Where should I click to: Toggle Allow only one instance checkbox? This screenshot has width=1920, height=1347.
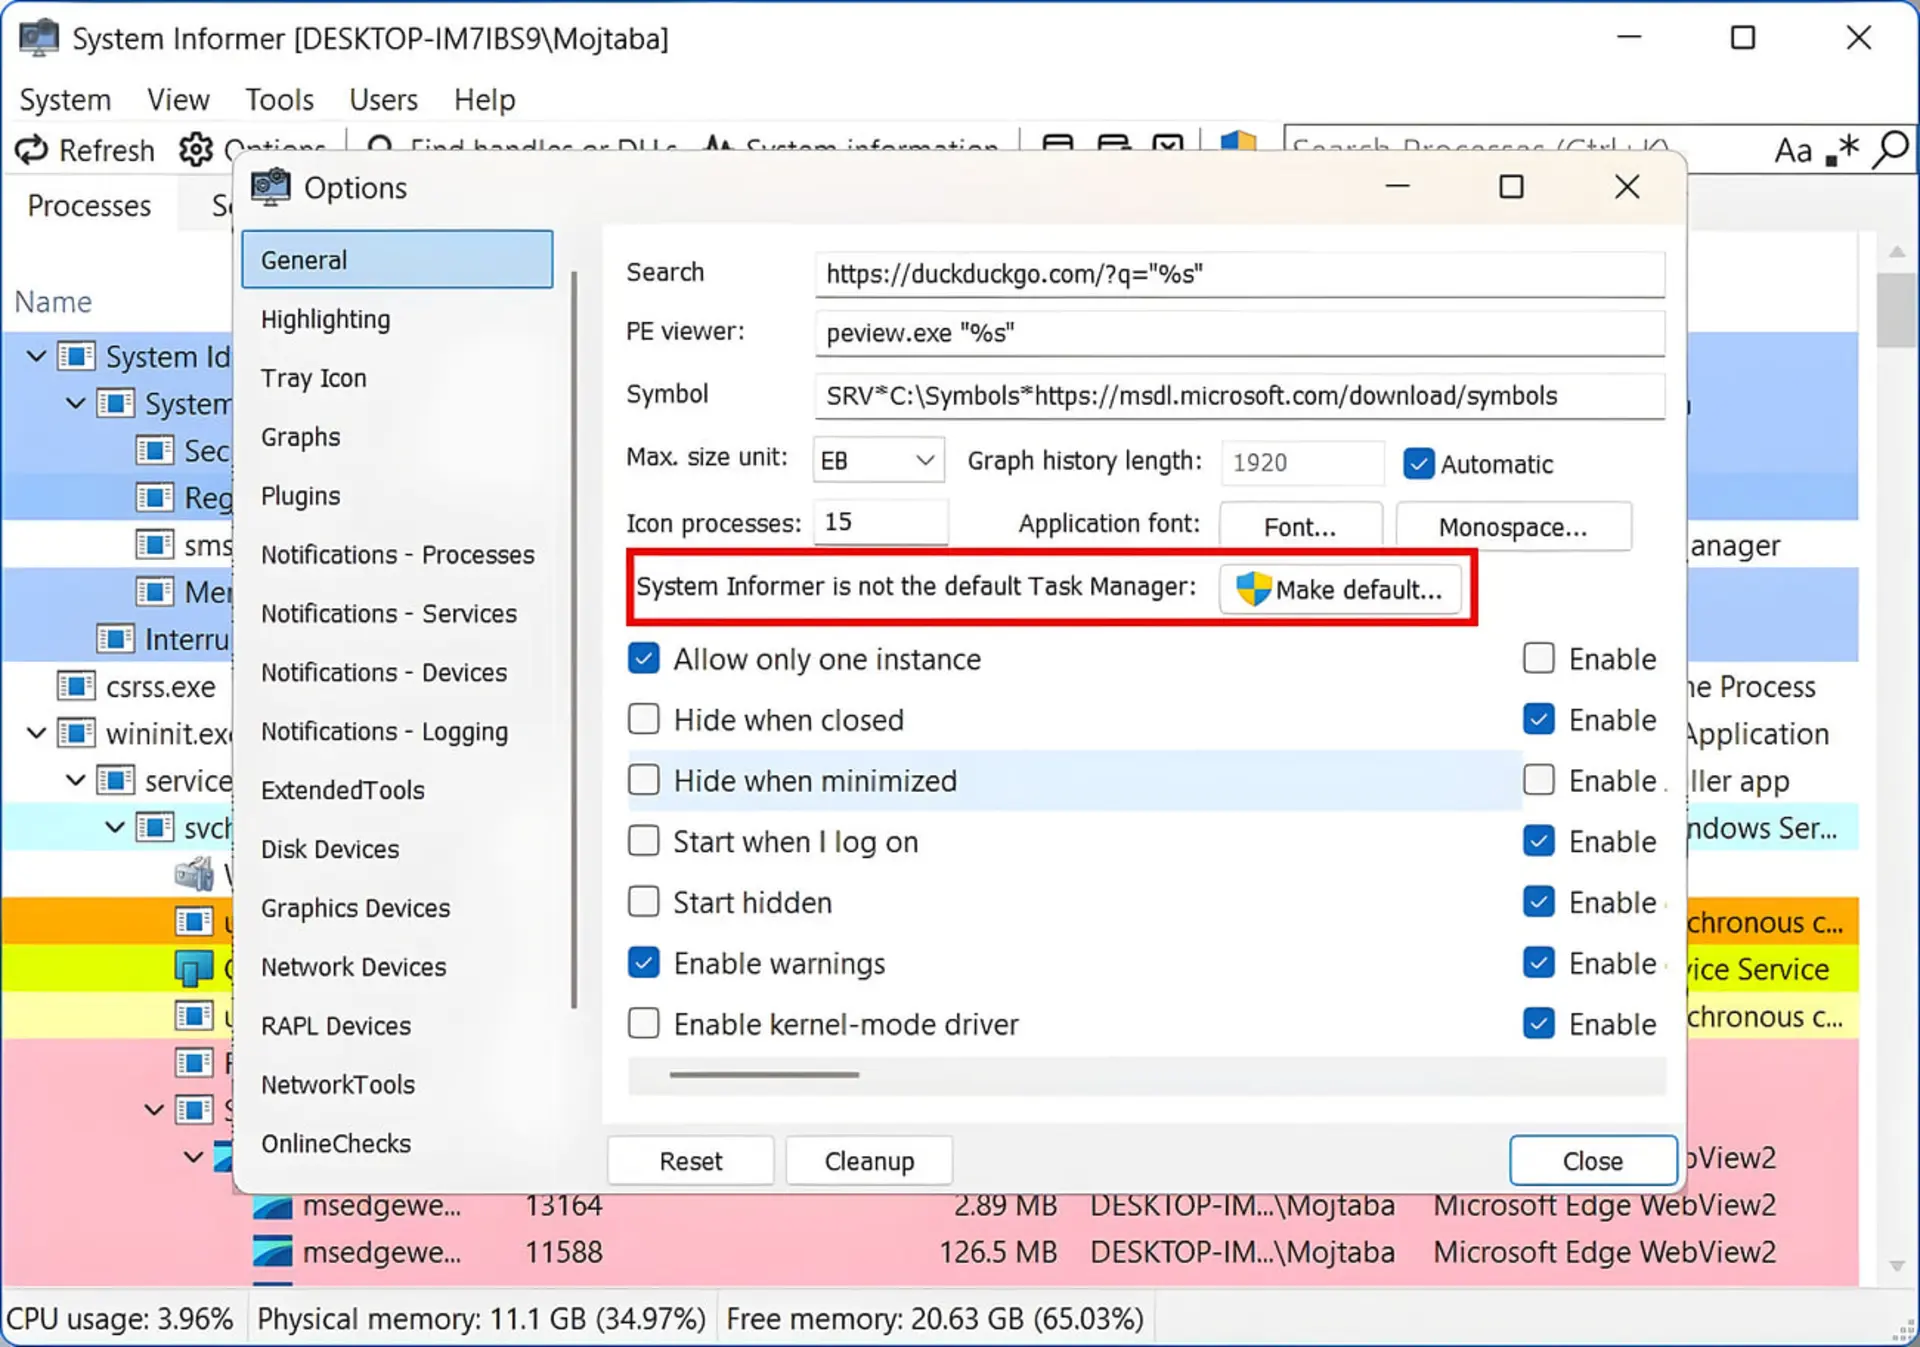644,658
